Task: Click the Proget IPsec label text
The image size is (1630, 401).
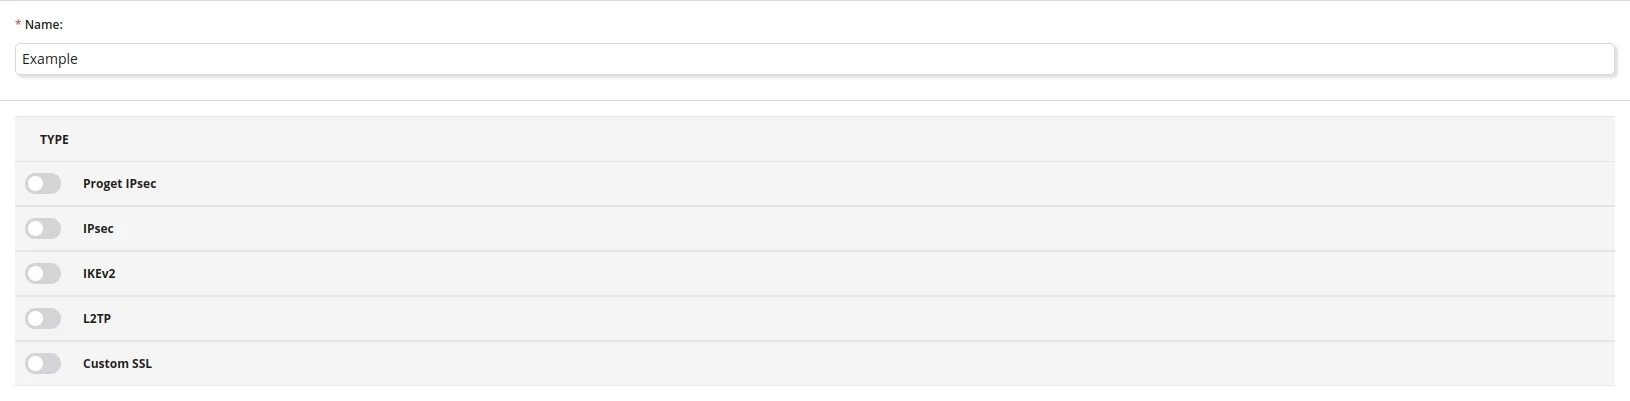Action: coord(119,184)
